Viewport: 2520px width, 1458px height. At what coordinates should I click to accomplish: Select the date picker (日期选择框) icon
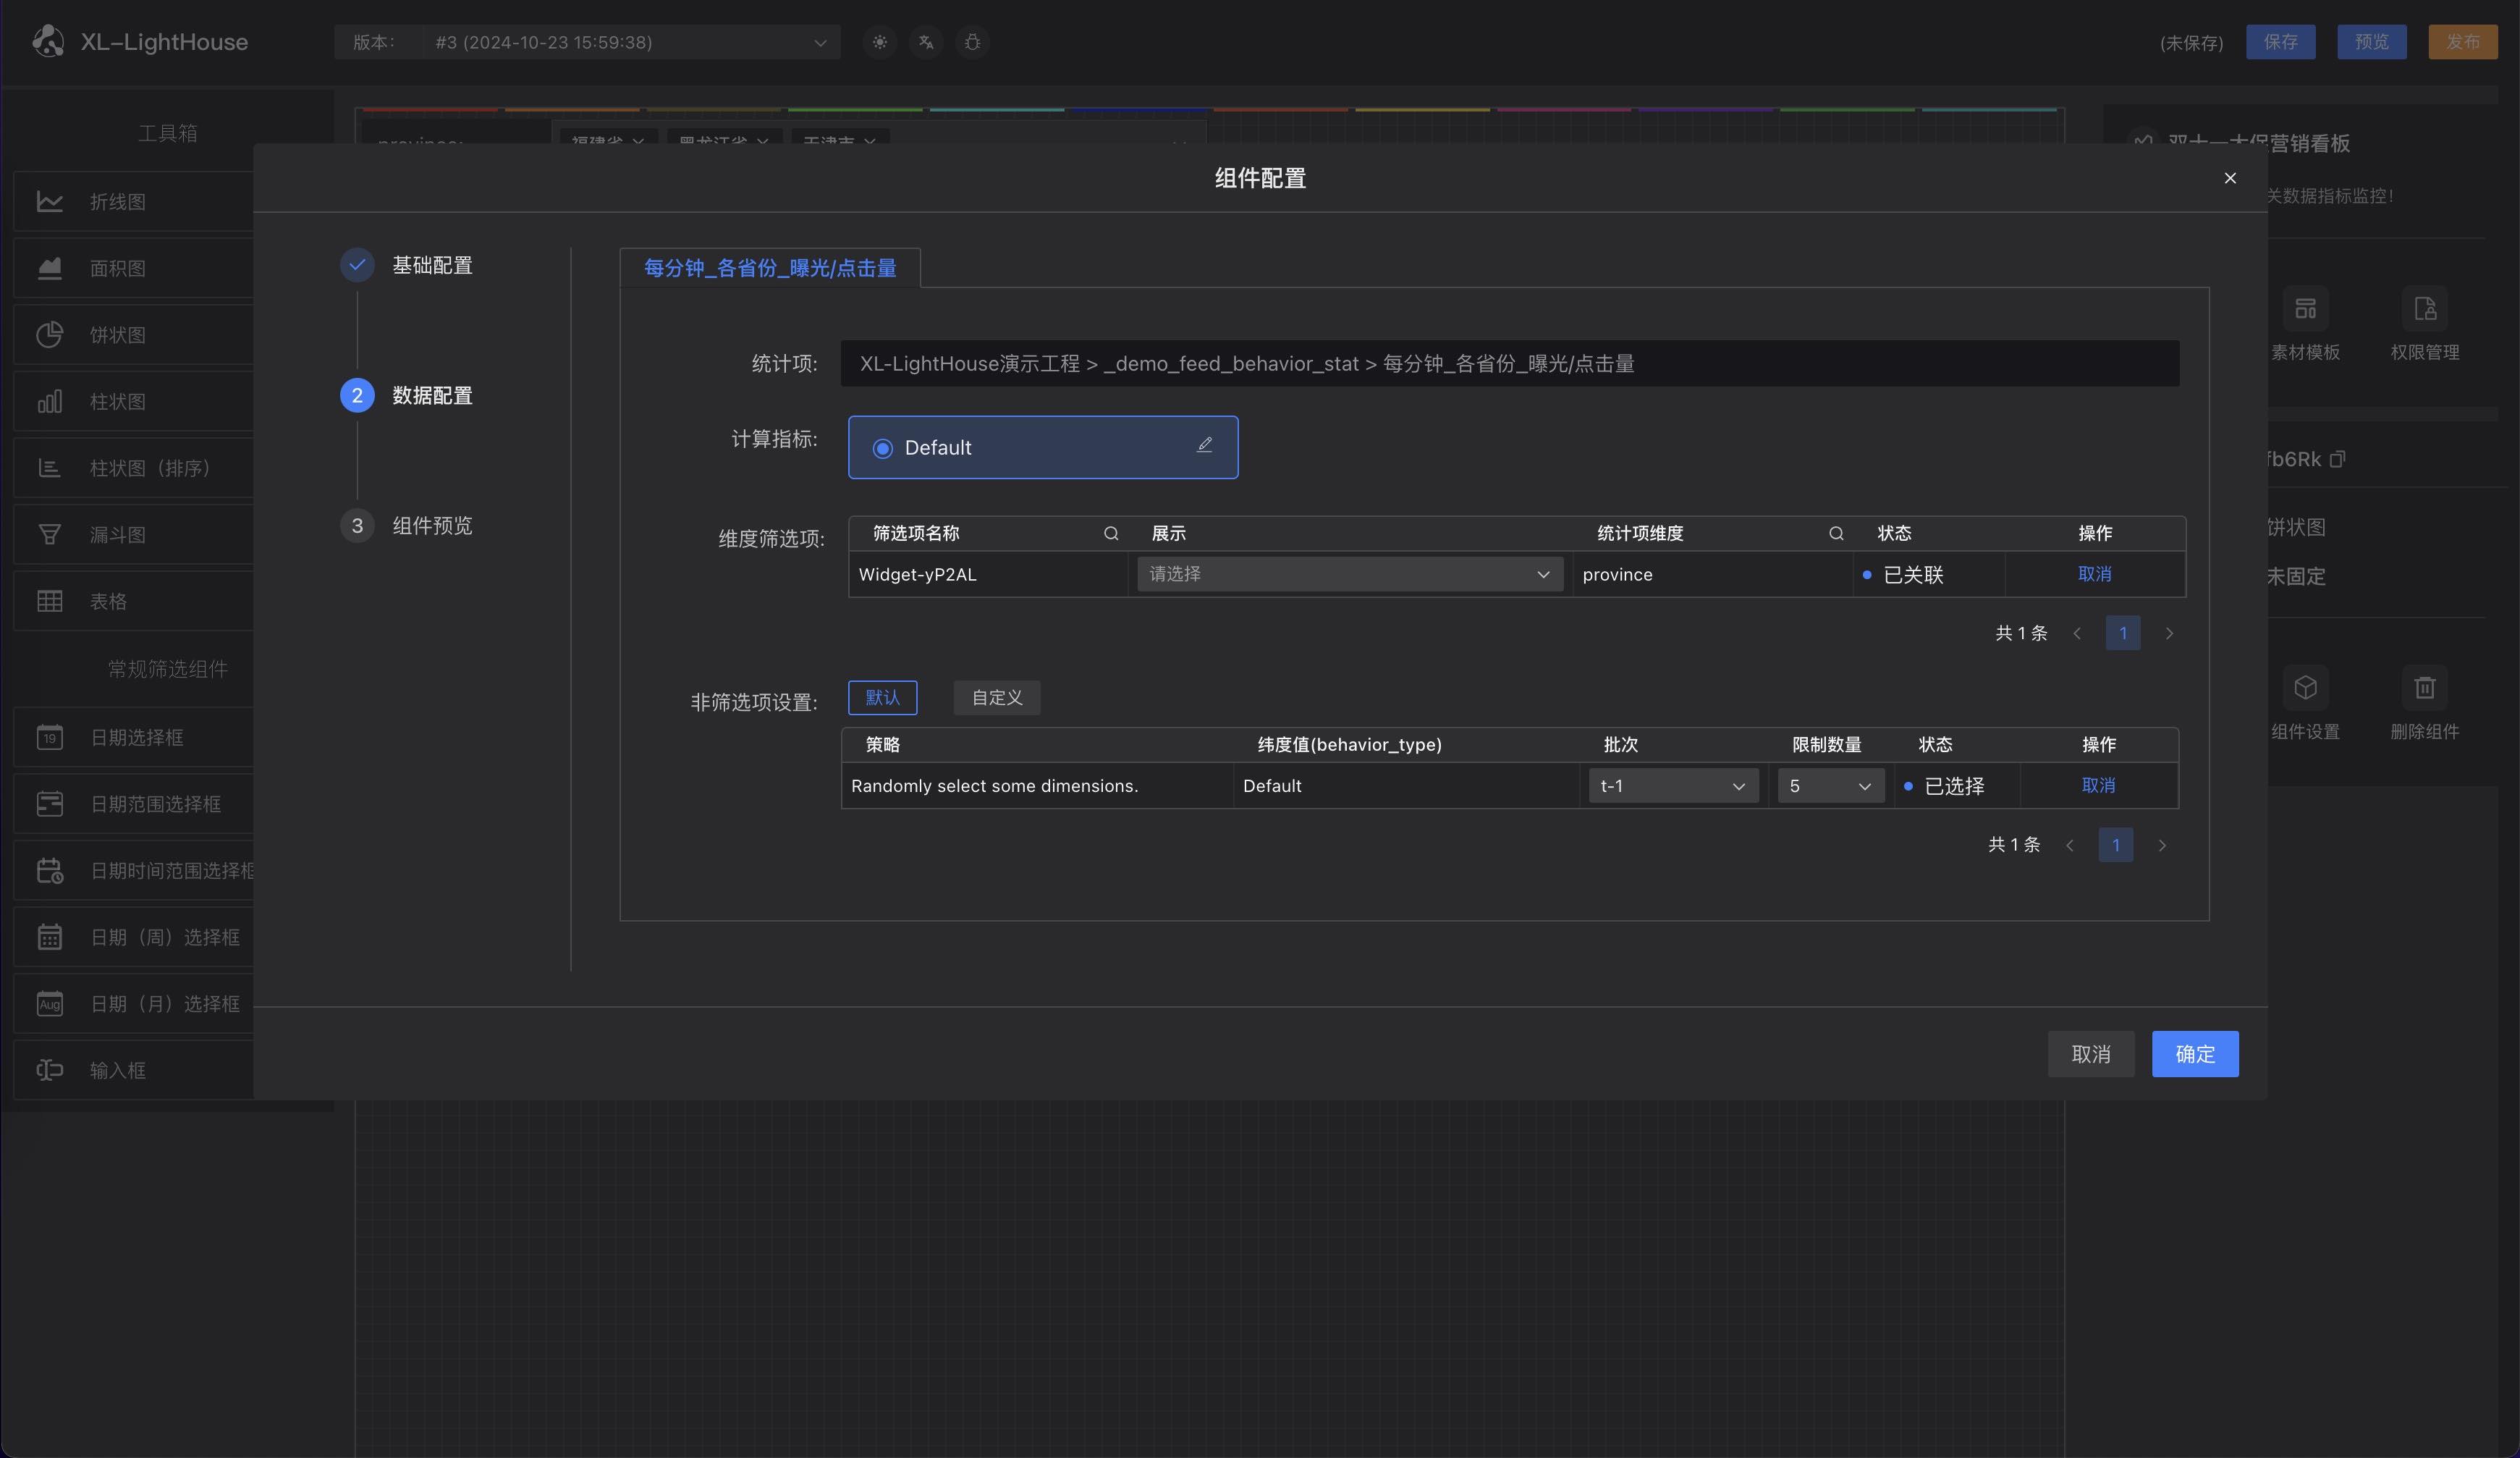50,737
